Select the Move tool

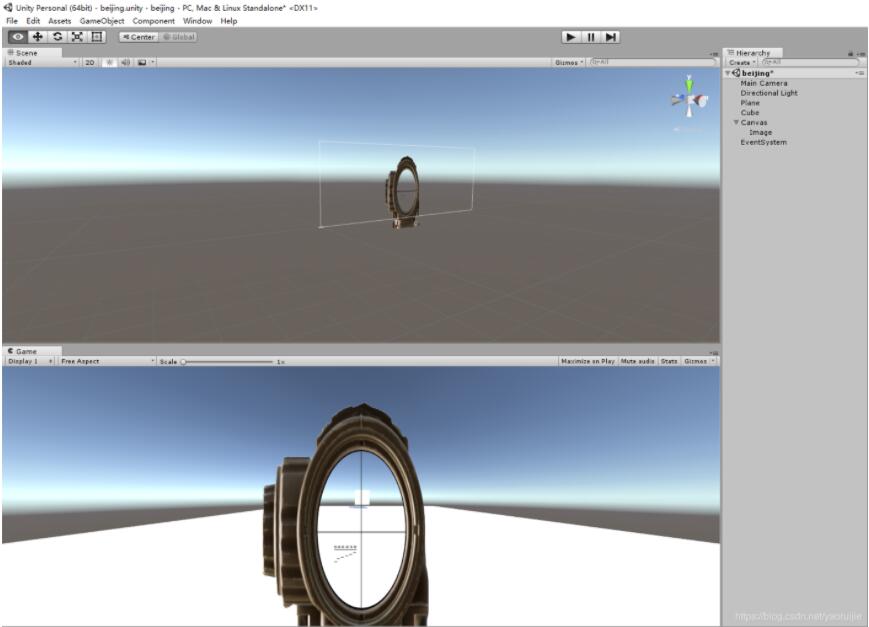point(38,37)
